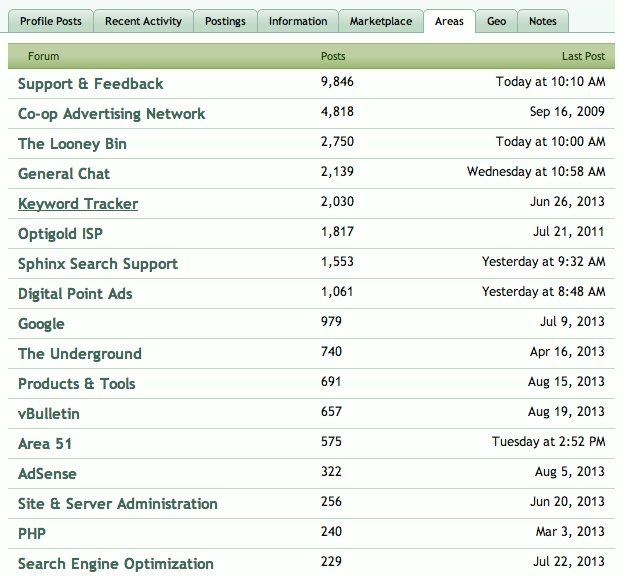The image size is (624, 576).
Task: Click the Keyword Tracker forum link
Action: tap(78, 204)
